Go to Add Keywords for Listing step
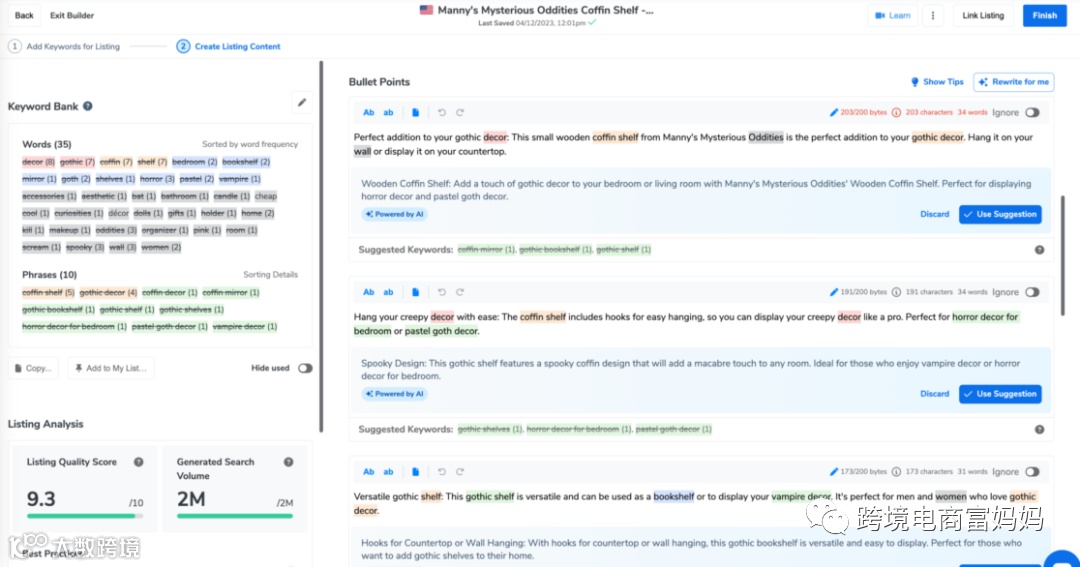 tap(64, 46)
